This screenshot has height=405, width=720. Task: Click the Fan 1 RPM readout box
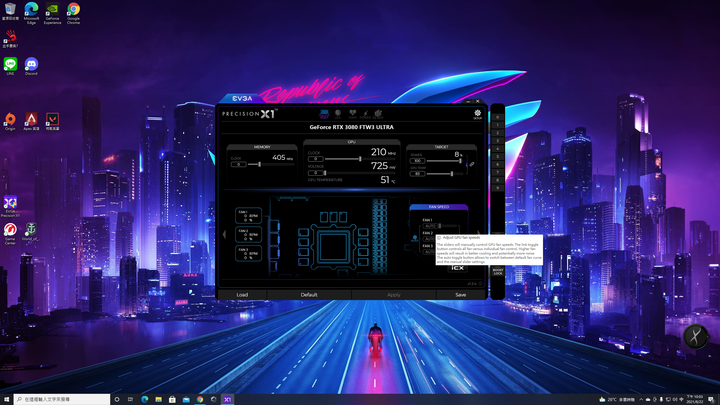coord(248,215)
